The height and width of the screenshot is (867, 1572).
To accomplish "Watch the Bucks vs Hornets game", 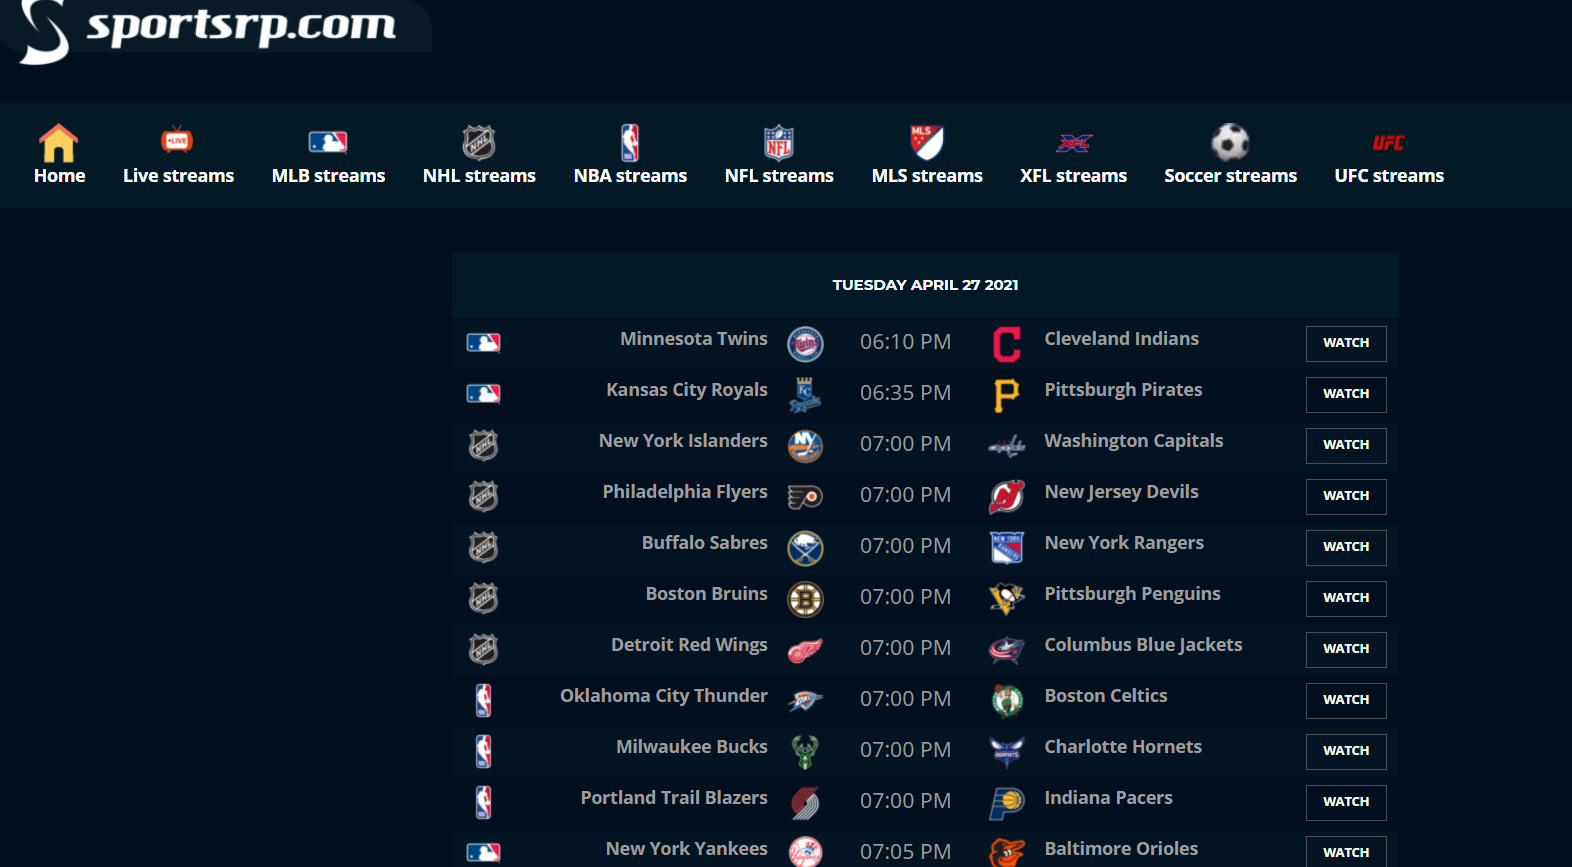I will click(1346, 751).
